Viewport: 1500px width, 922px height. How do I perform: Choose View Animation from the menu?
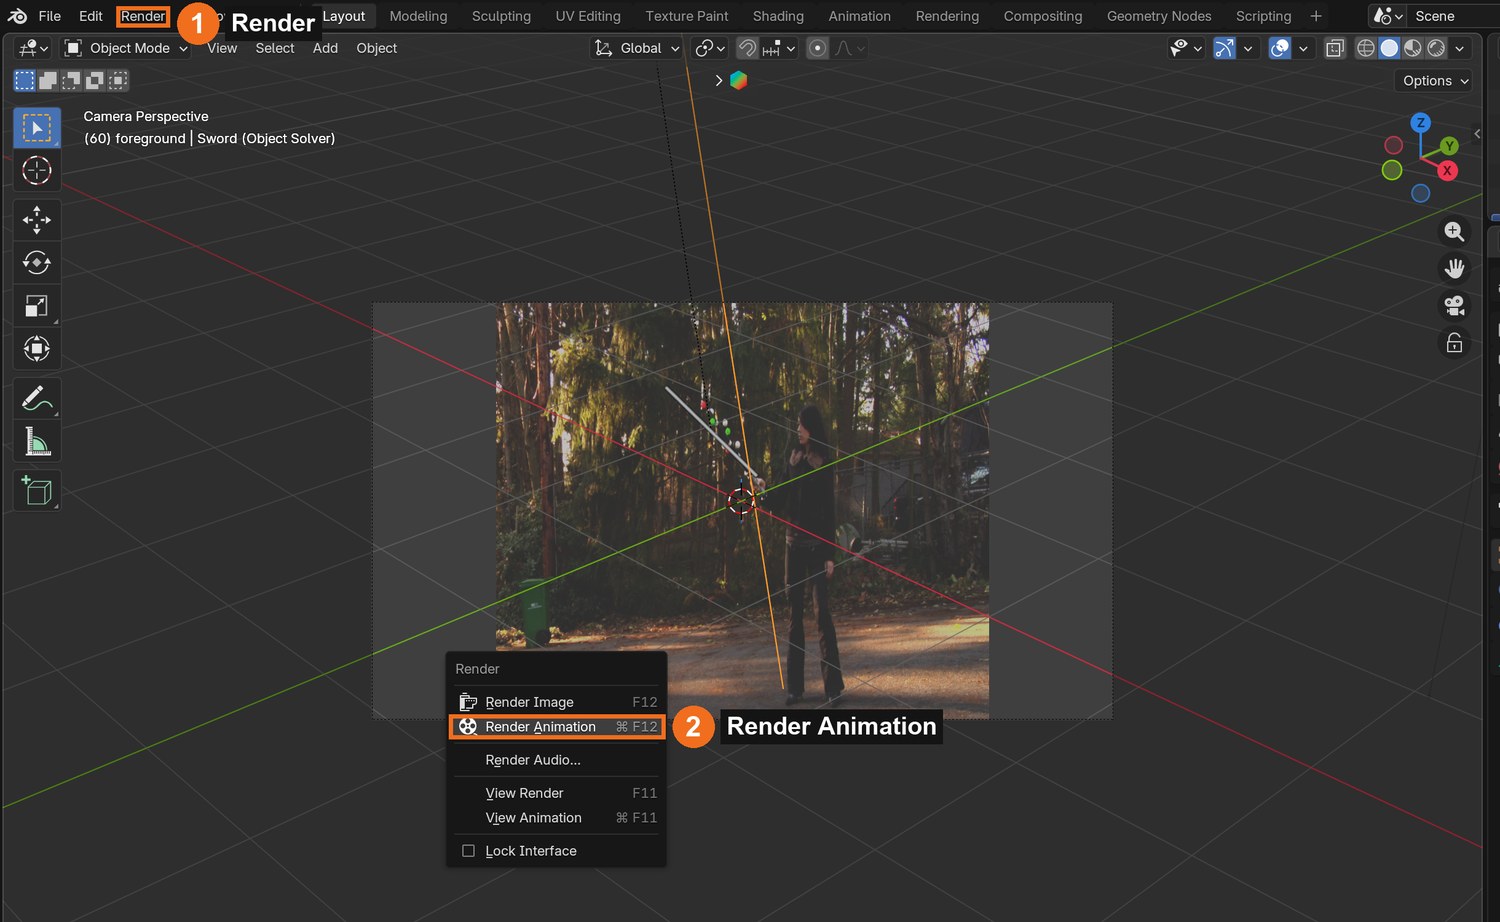pyautogui.click(x=557, y=818)
